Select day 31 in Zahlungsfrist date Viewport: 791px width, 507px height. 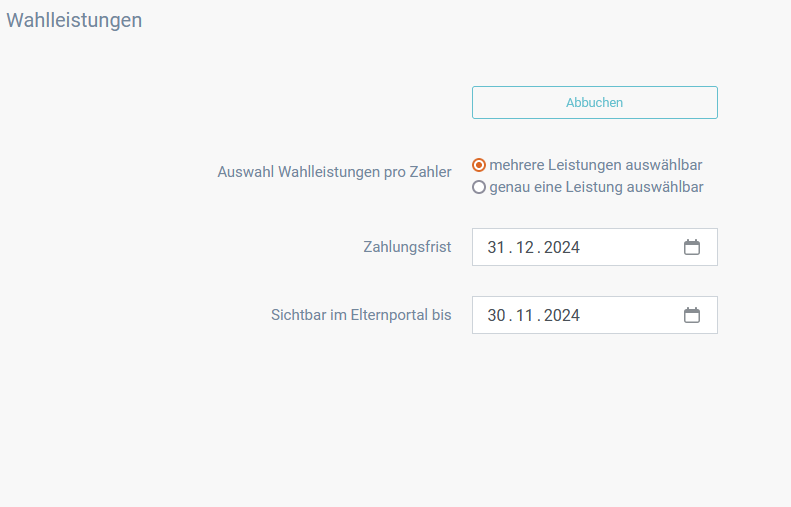coord(496,247)
